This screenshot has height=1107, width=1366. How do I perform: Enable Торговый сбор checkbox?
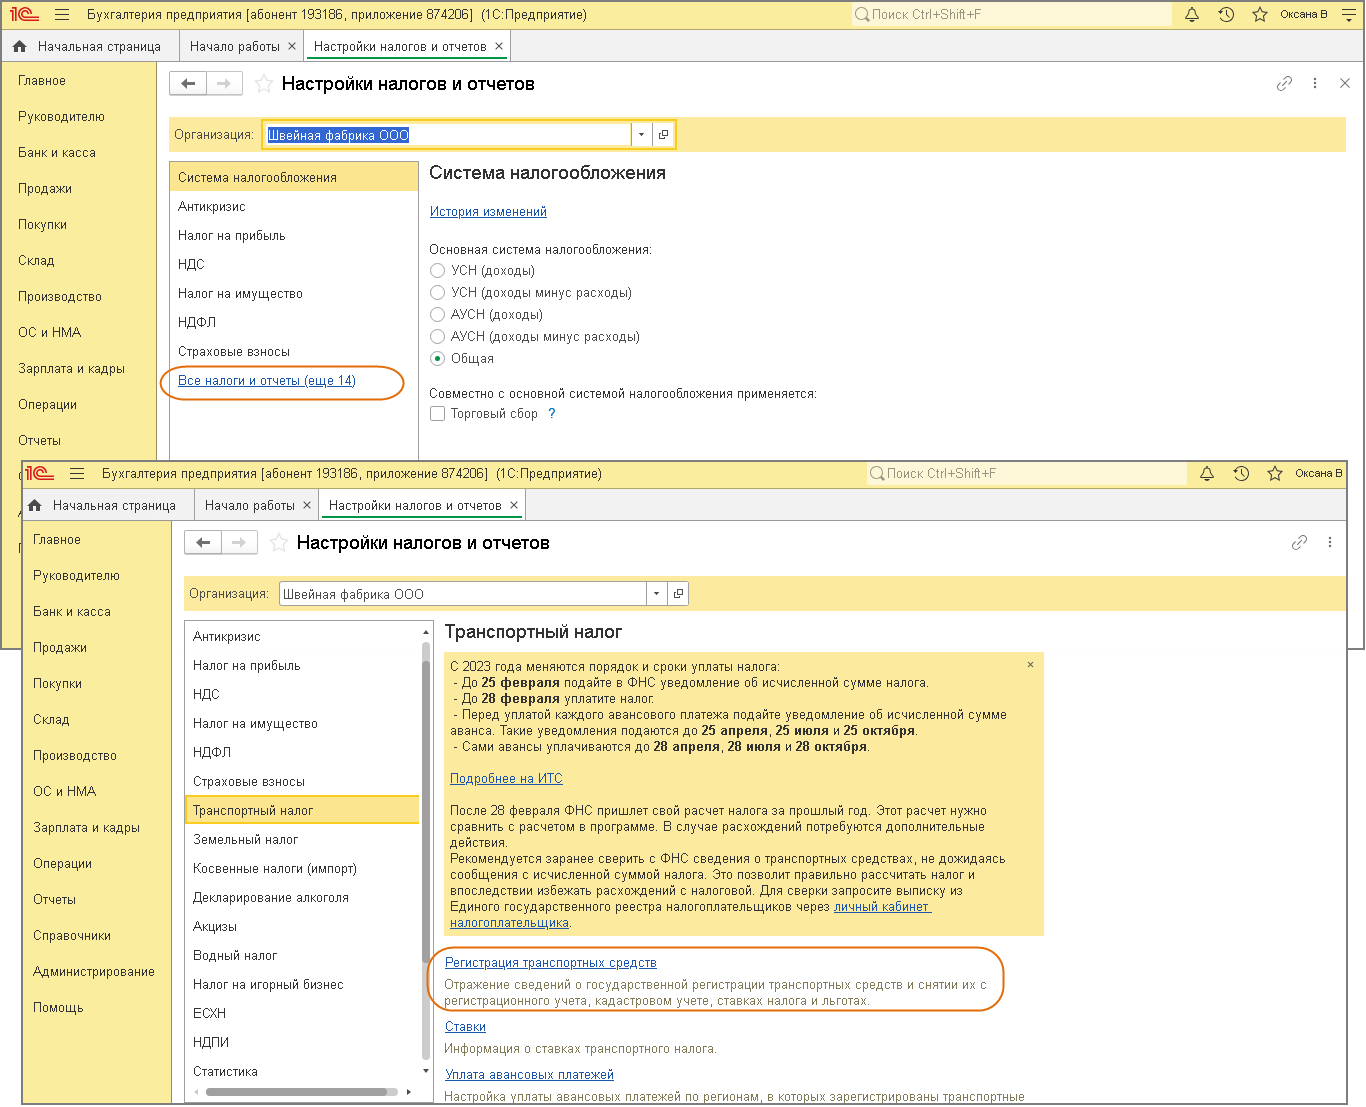tap(437, 414)
